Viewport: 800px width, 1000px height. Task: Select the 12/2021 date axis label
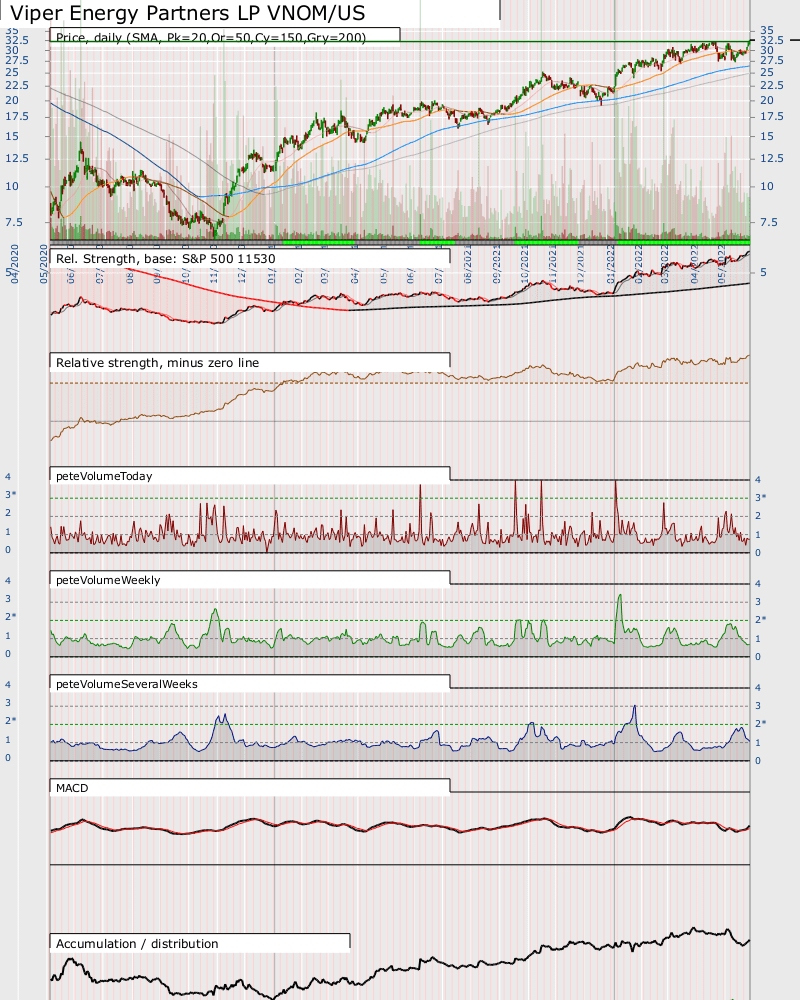[581, 263]
